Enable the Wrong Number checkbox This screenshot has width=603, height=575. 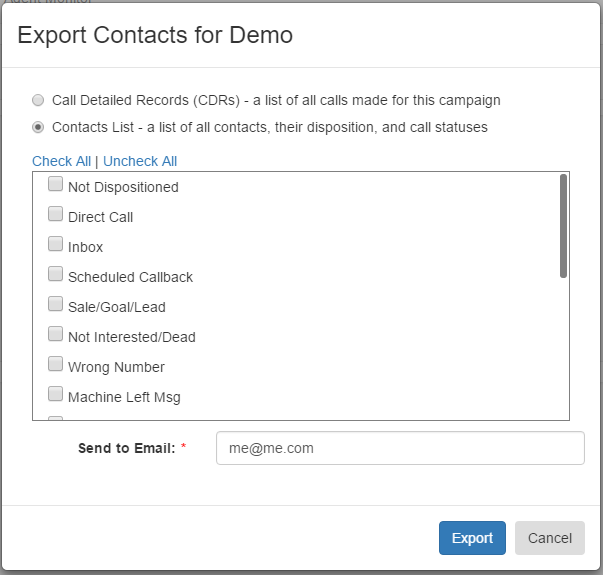(x=55, y=363)
